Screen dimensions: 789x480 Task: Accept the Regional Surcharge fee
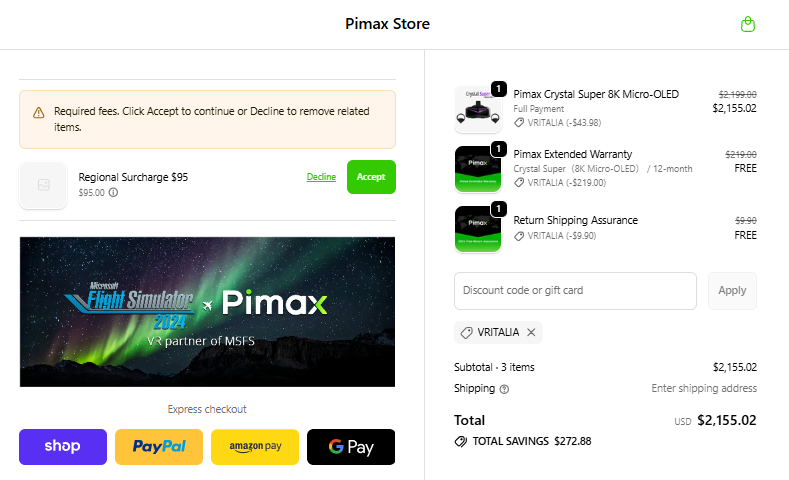coord(371,177)
